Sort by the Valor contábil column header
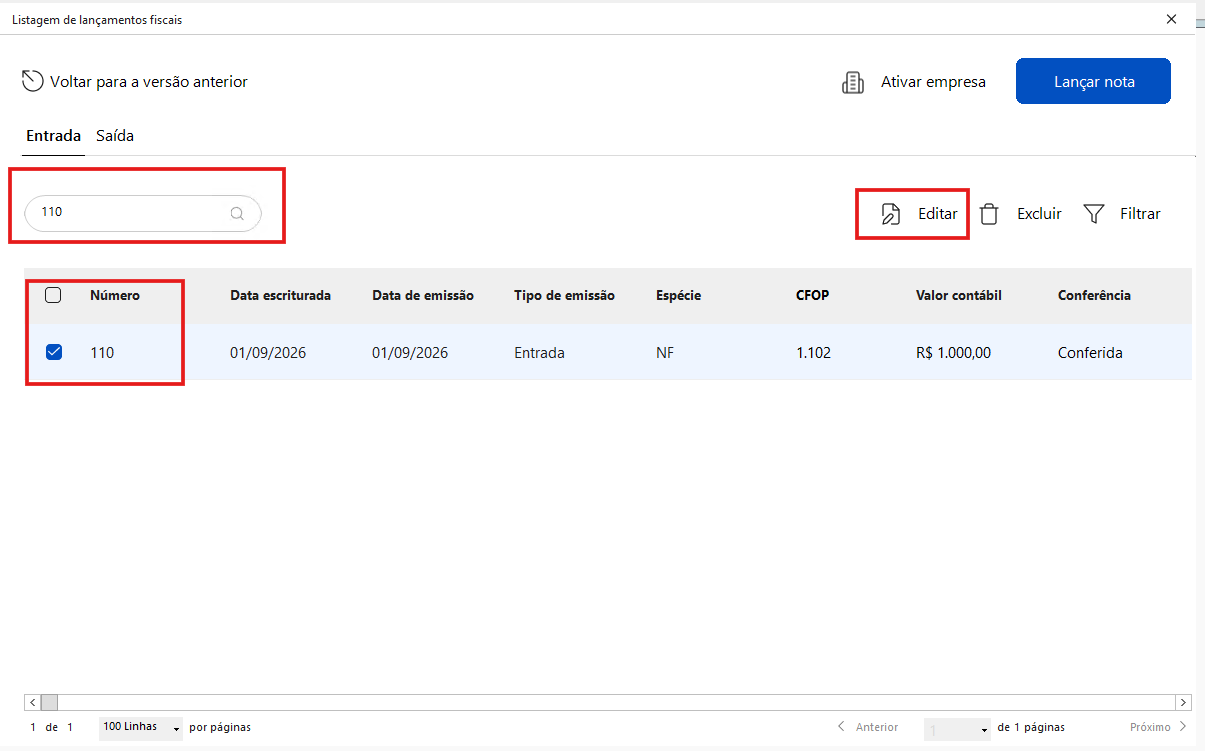The width and height of the screenshot is (1205, 751). click(x=958, y=295)
